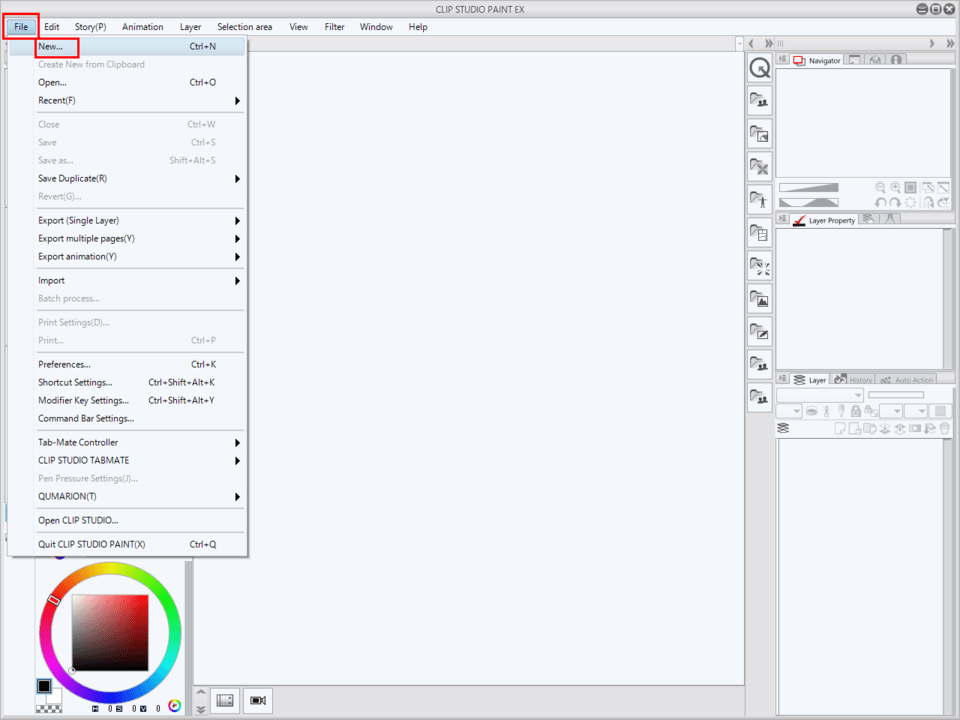Viewport: 960px width, 720px height.
Task: Click Preferences... in the File menu
Action: pyautogui.click(x=64, y=364)
